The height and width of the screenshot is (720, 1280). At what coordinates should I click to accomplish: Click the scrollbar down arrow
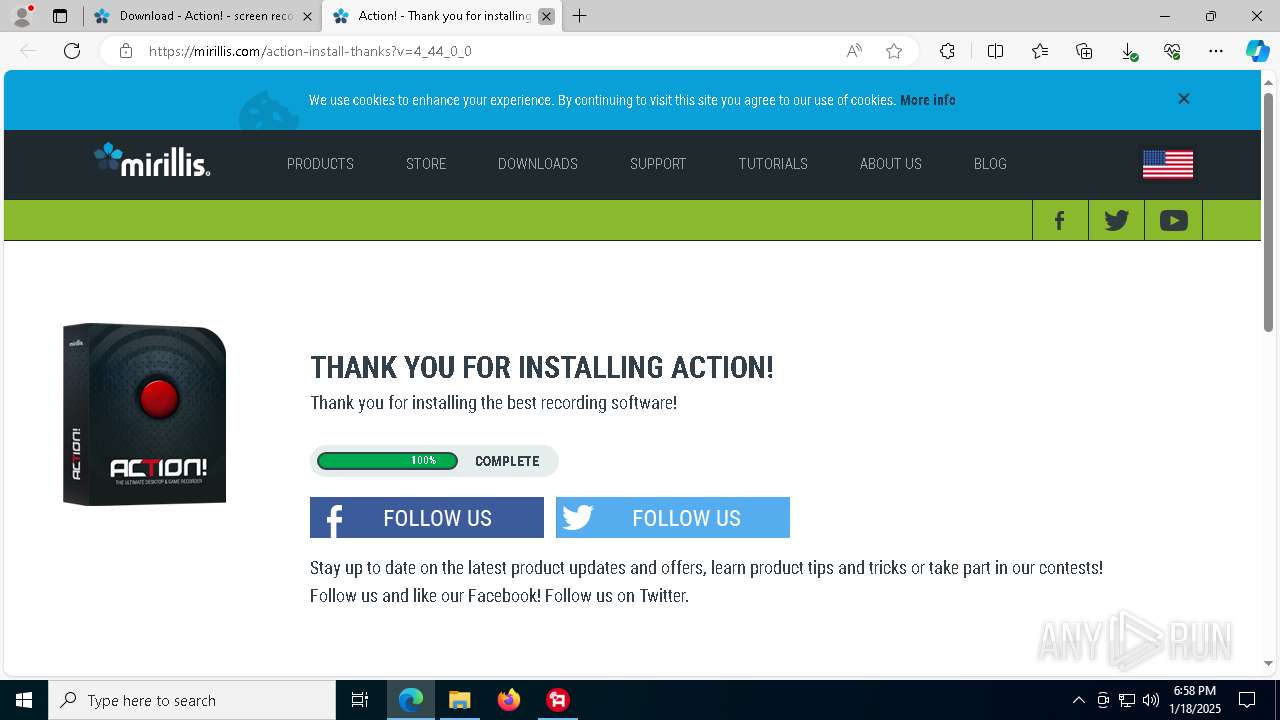click(x=1268, y=663)
